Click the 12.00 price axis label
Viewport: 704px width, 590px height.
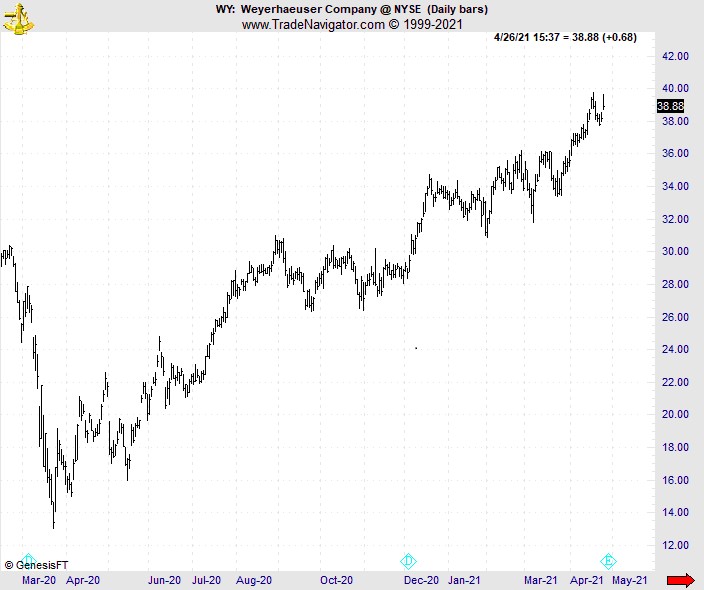[x=675, y=545]
